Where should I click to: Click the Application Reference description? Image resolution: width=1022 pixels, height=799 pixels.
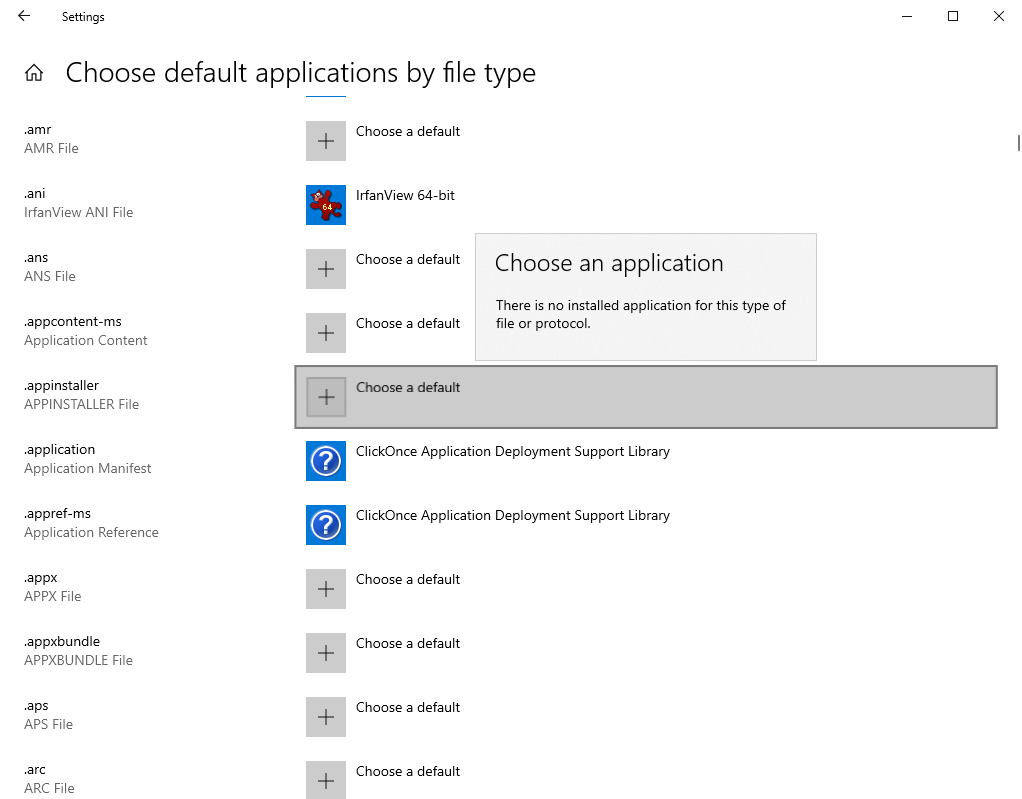click(x=91, y=532)
